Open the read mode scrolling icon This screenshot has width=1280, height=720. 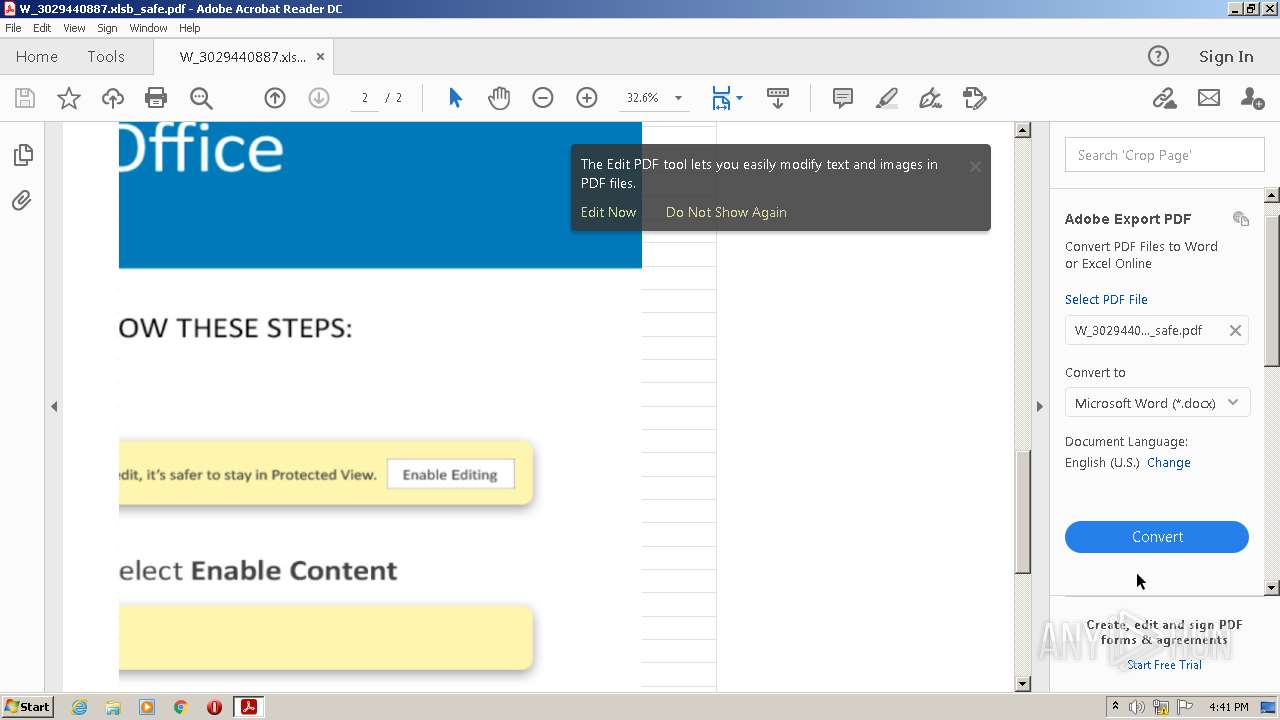[x=778, y=98]
